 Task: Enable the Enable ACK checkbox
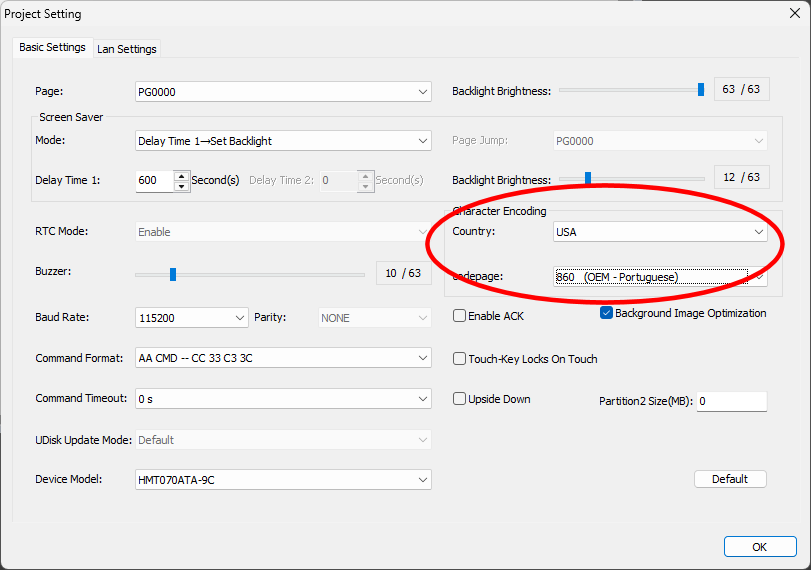tap(460, 316)
